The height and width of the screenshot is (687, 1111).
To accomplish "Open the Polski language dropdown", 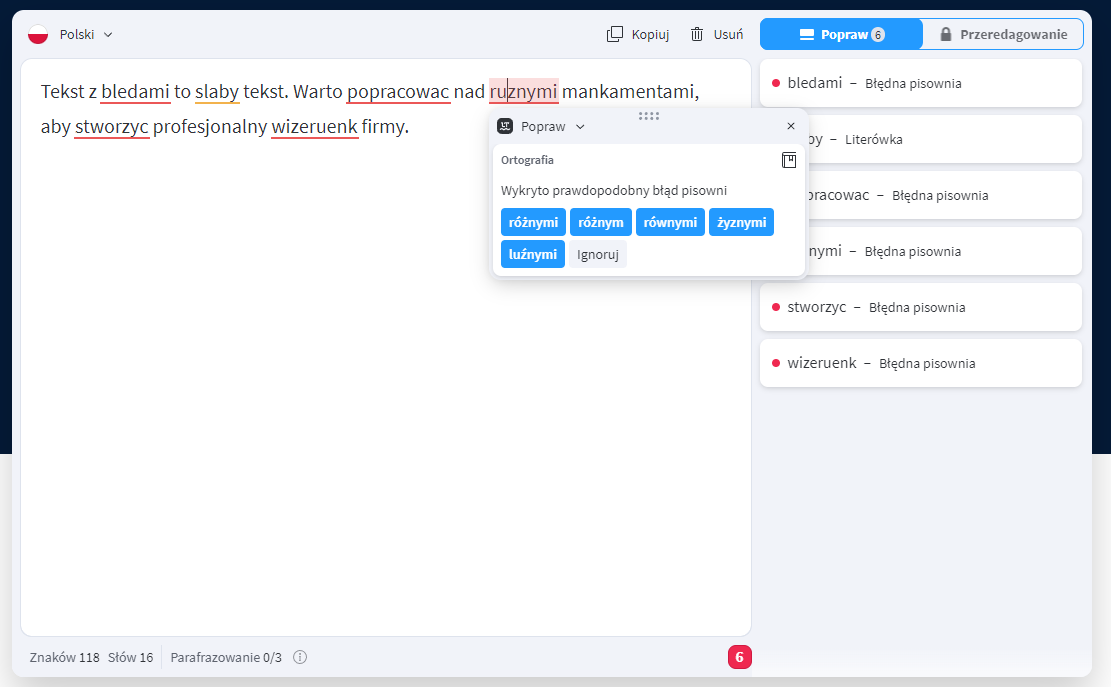I will pyautogui.click(x=86, y=34).
